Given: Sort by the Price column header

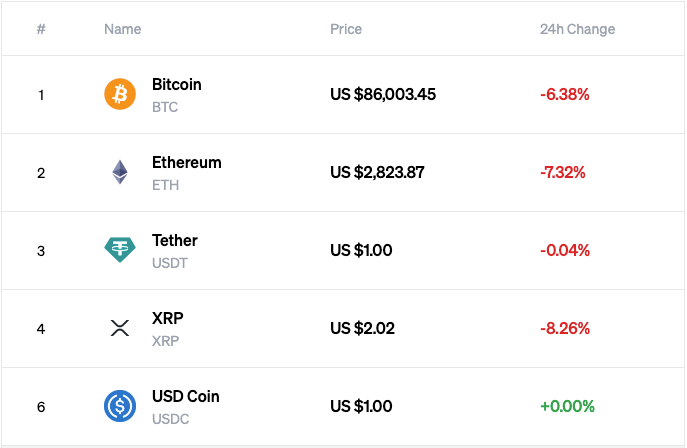Looking at the screenshot, I should 346,29.
